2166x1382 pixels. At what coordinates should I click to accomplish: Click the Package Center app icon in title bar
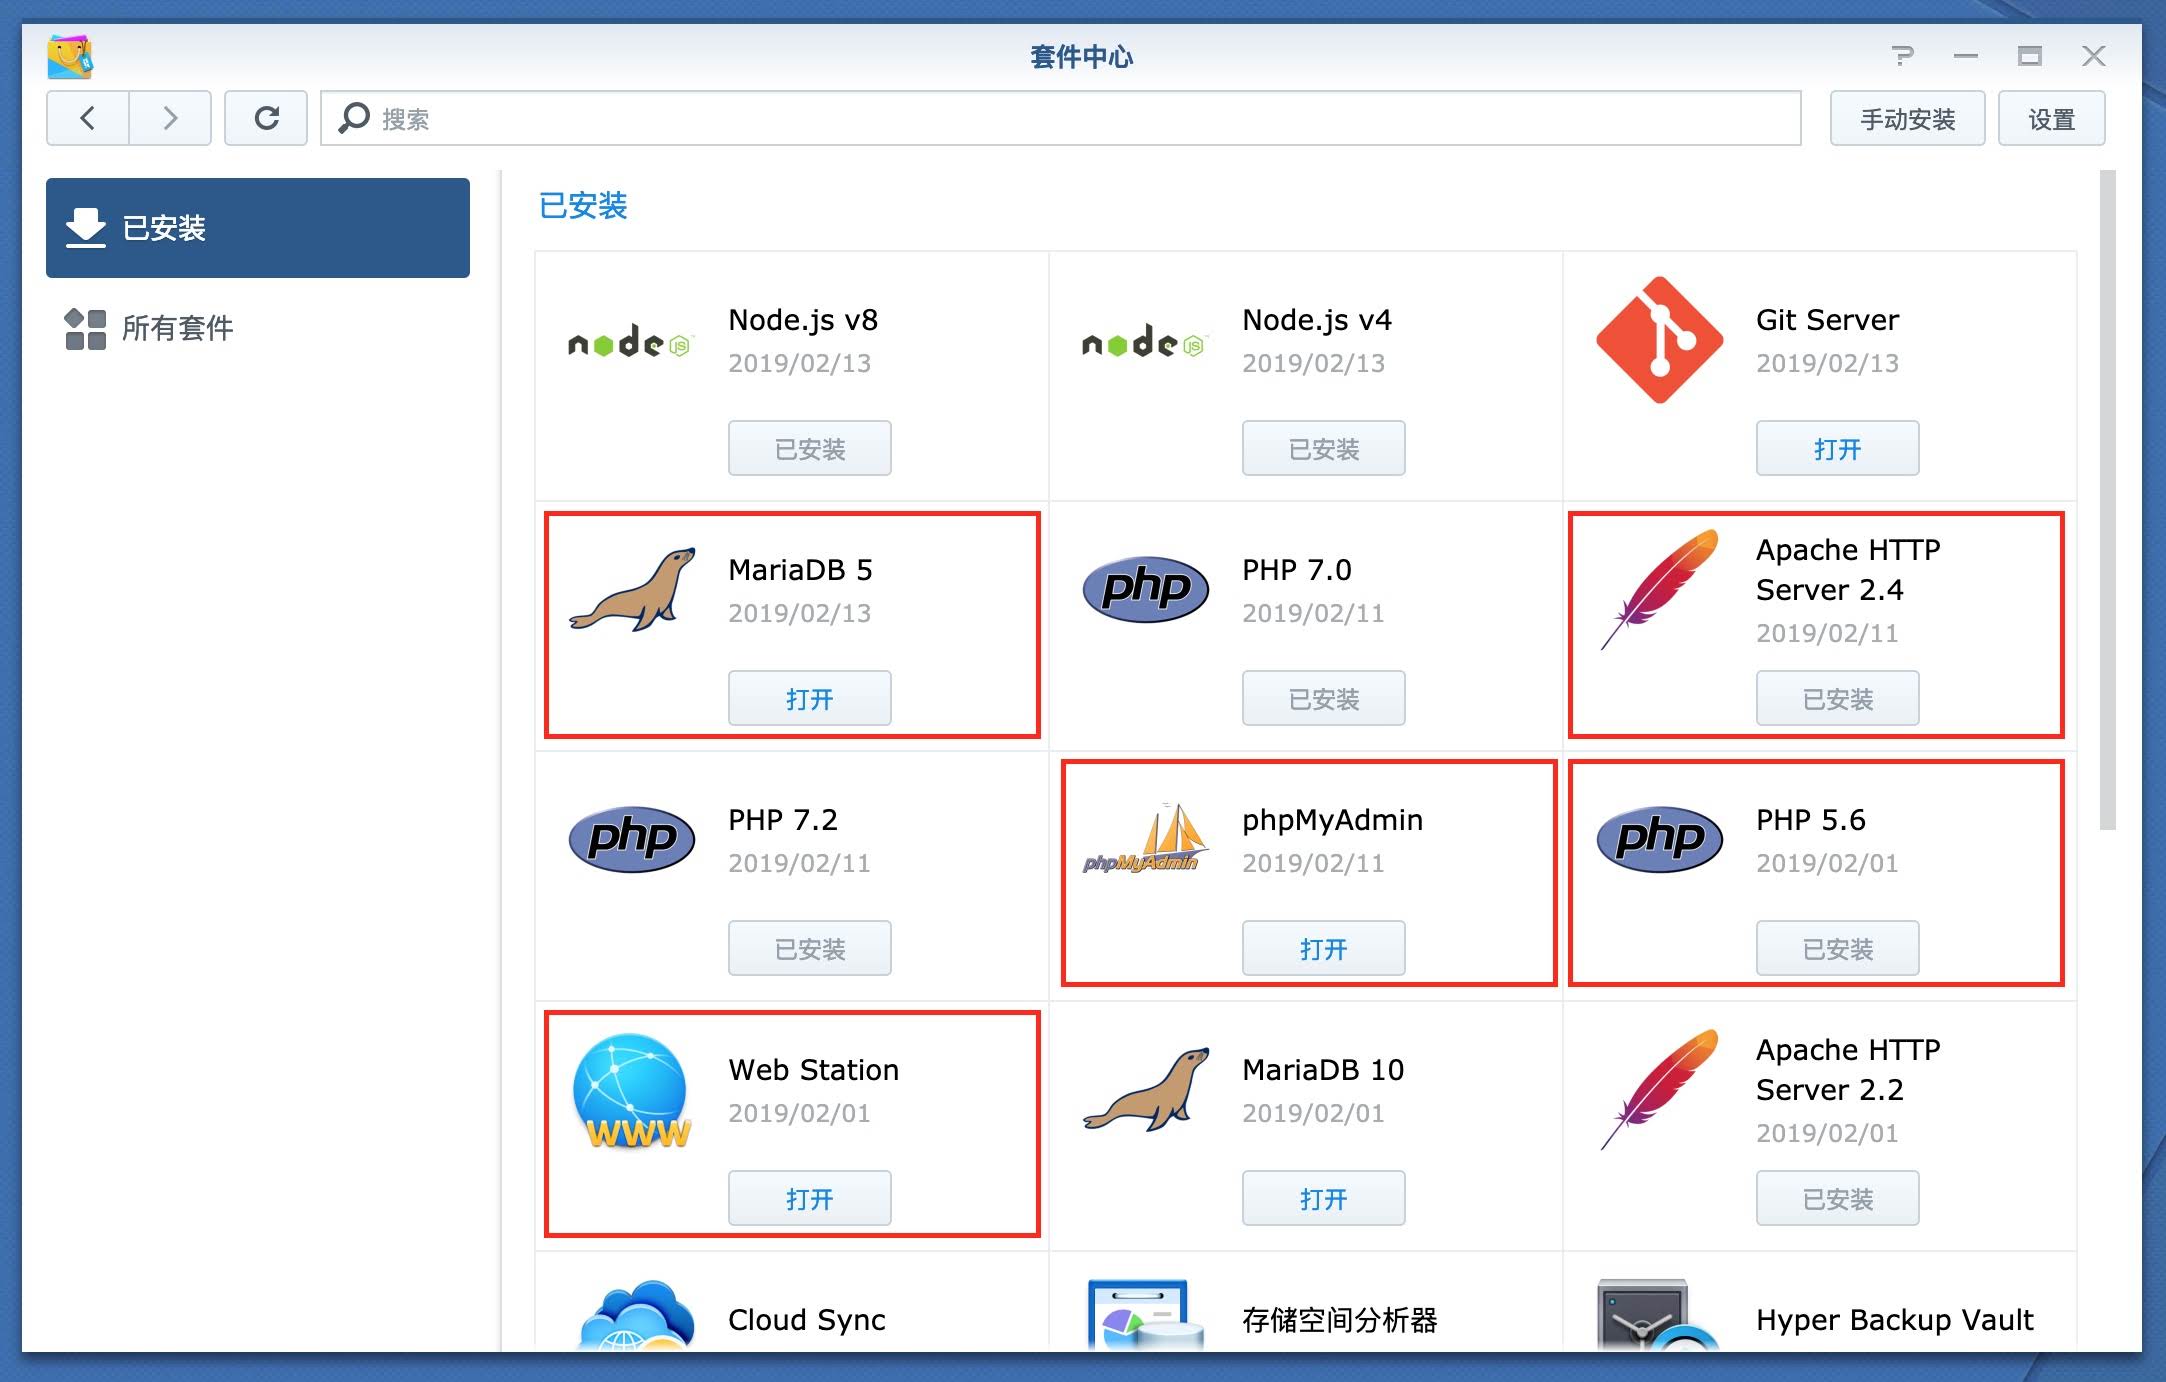70,57
